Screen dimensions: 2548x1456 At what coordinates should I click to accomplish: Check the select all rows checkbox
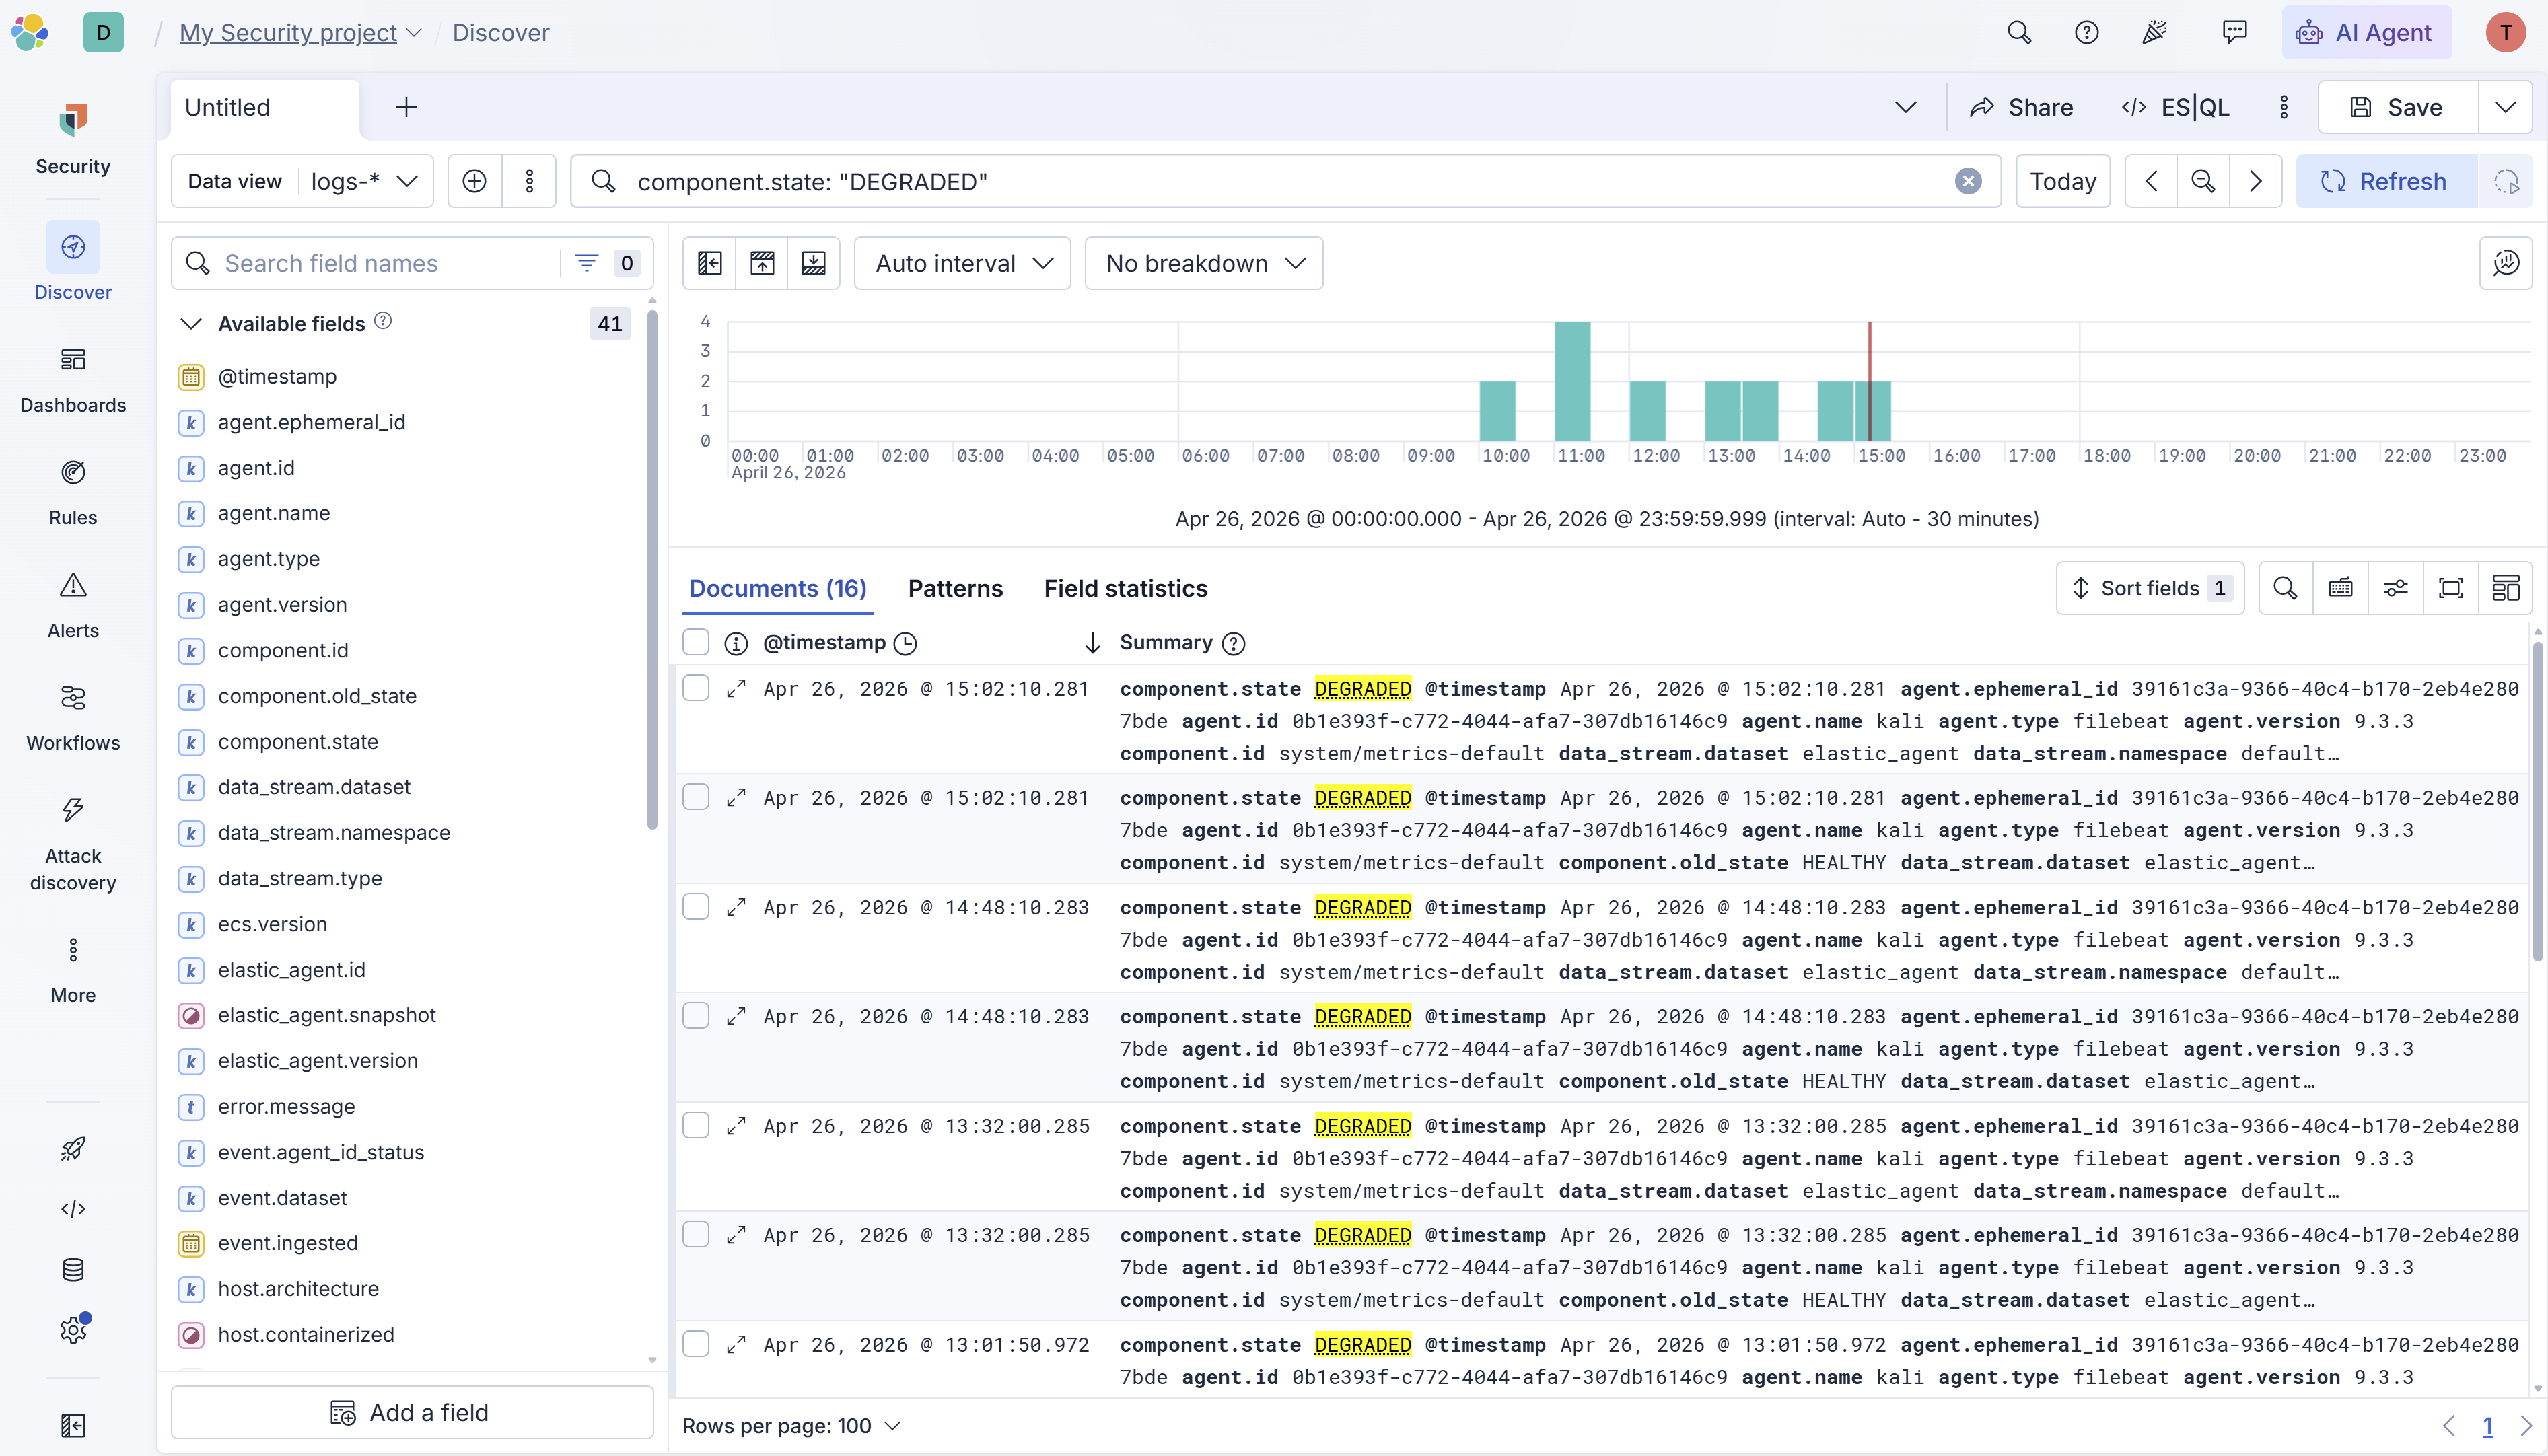tap(696, 642)
